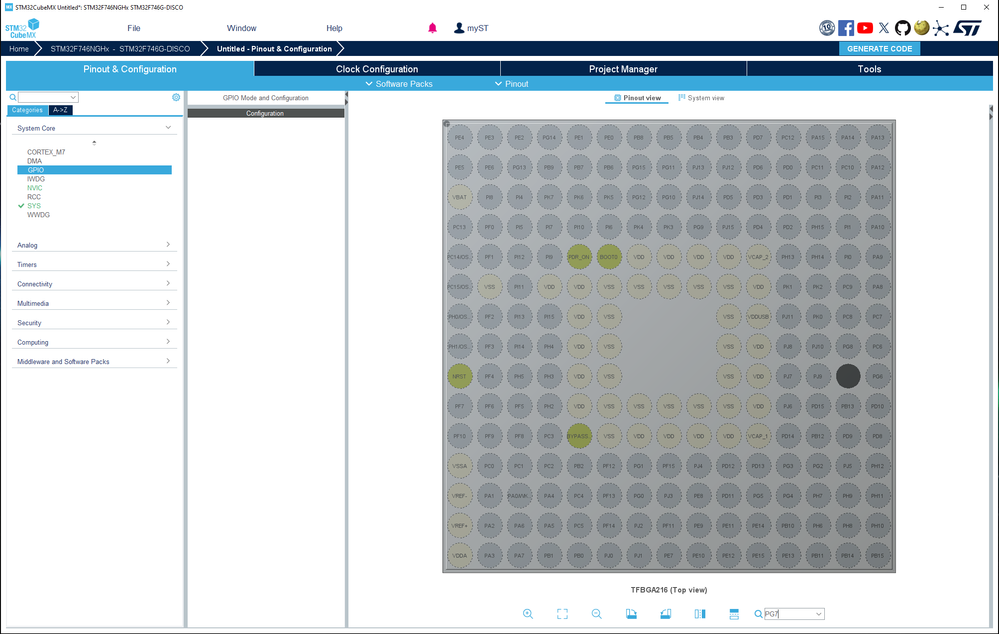The width and height of the screenshot is (999, 634).
Task: Switch to the Project Manager tab
Action: [x=623, y=69]
